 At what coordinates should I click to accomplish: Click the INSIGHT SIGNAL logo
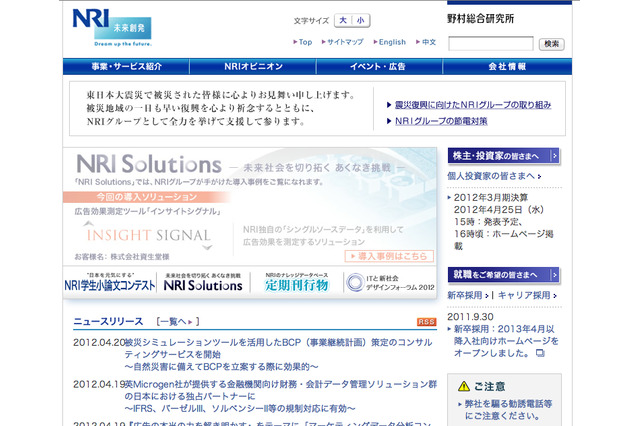[148, 235]
